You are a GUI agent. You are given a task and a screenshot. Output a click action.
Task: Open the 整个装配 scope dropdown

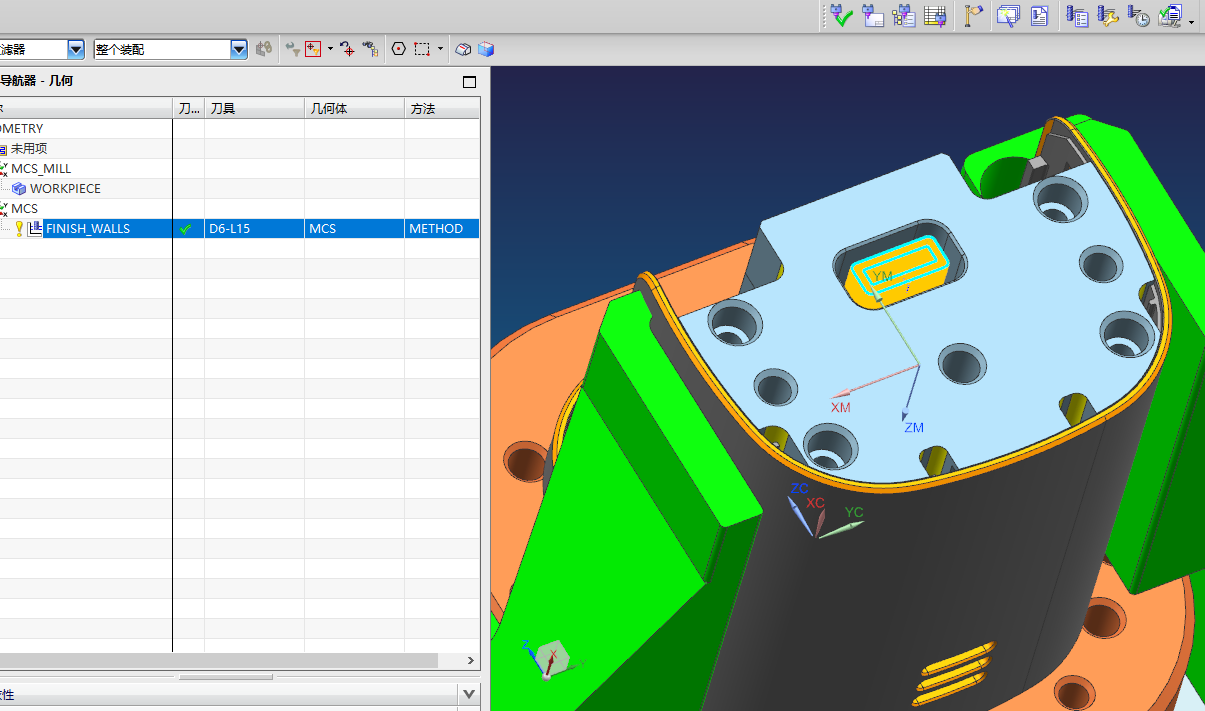click(238, 49)
